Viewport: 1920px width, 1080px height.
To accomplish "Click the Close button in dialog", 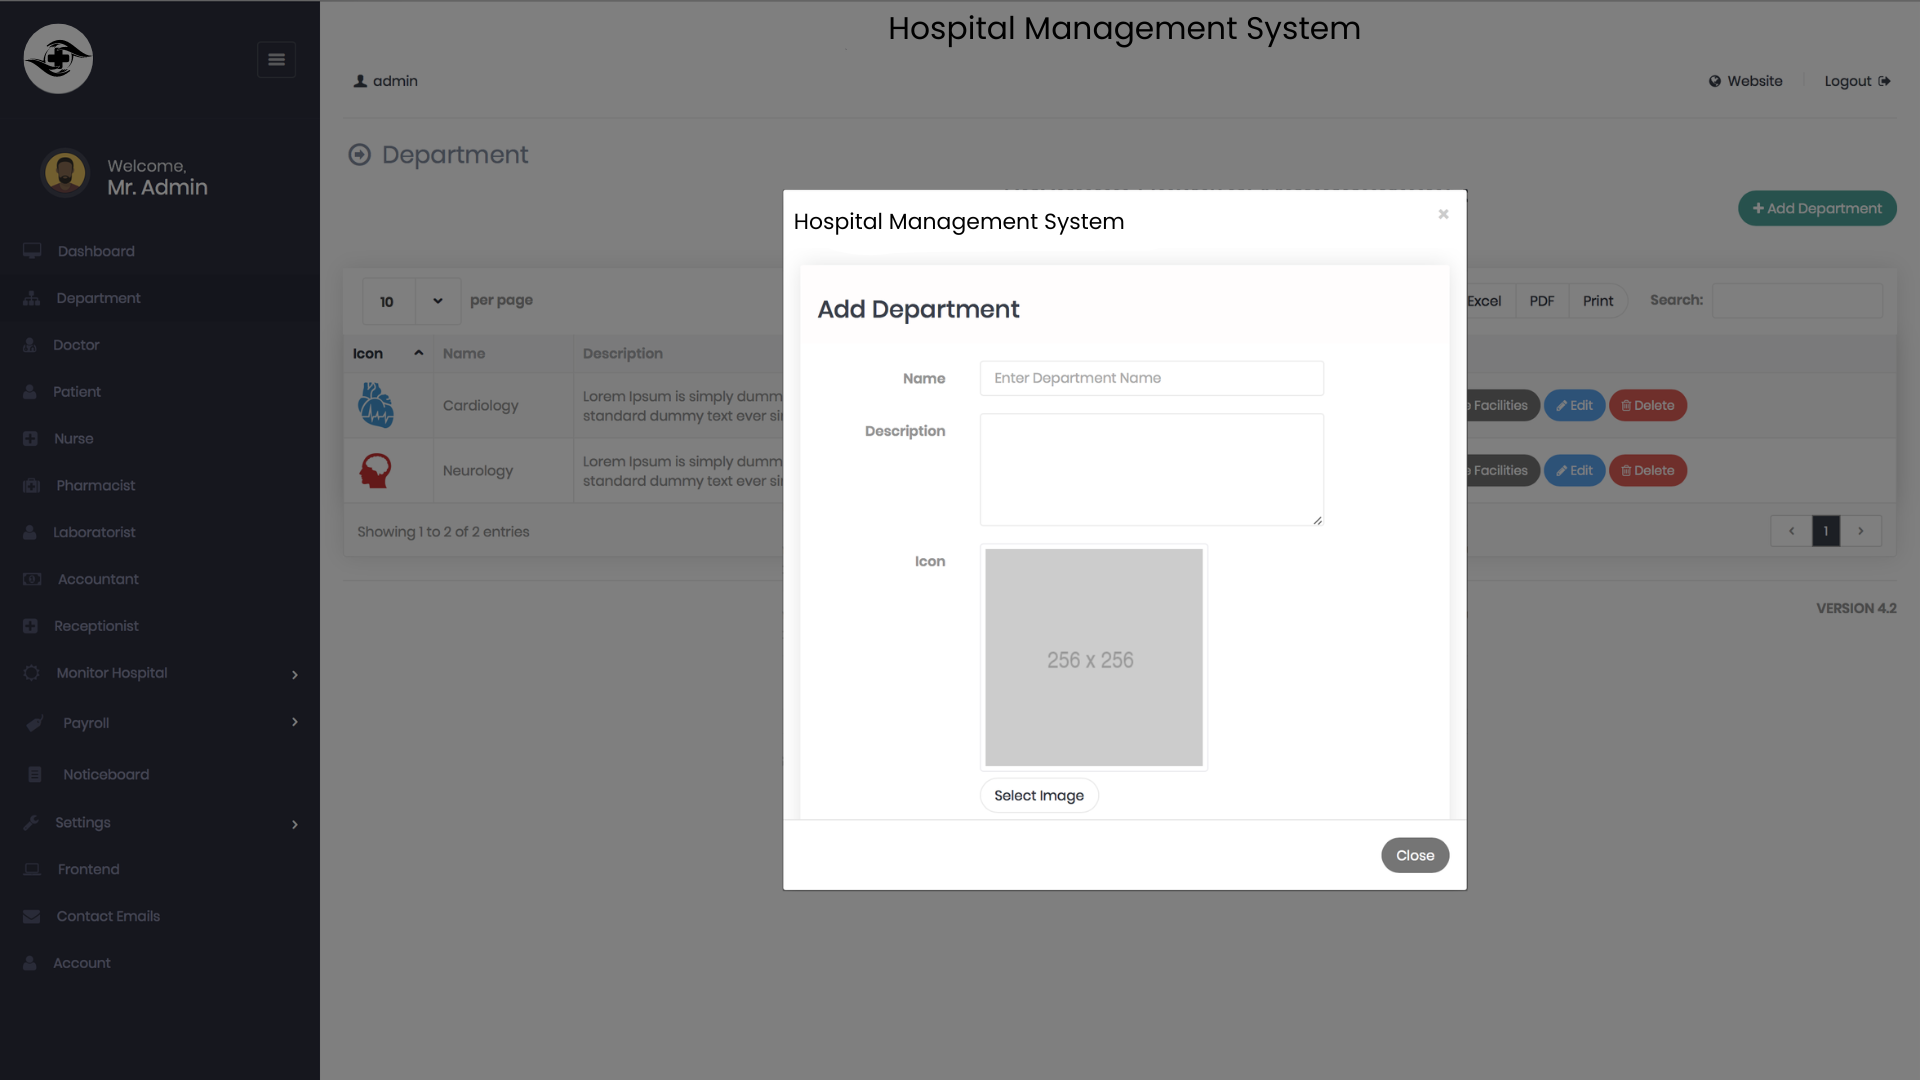I will point(1414,855).
